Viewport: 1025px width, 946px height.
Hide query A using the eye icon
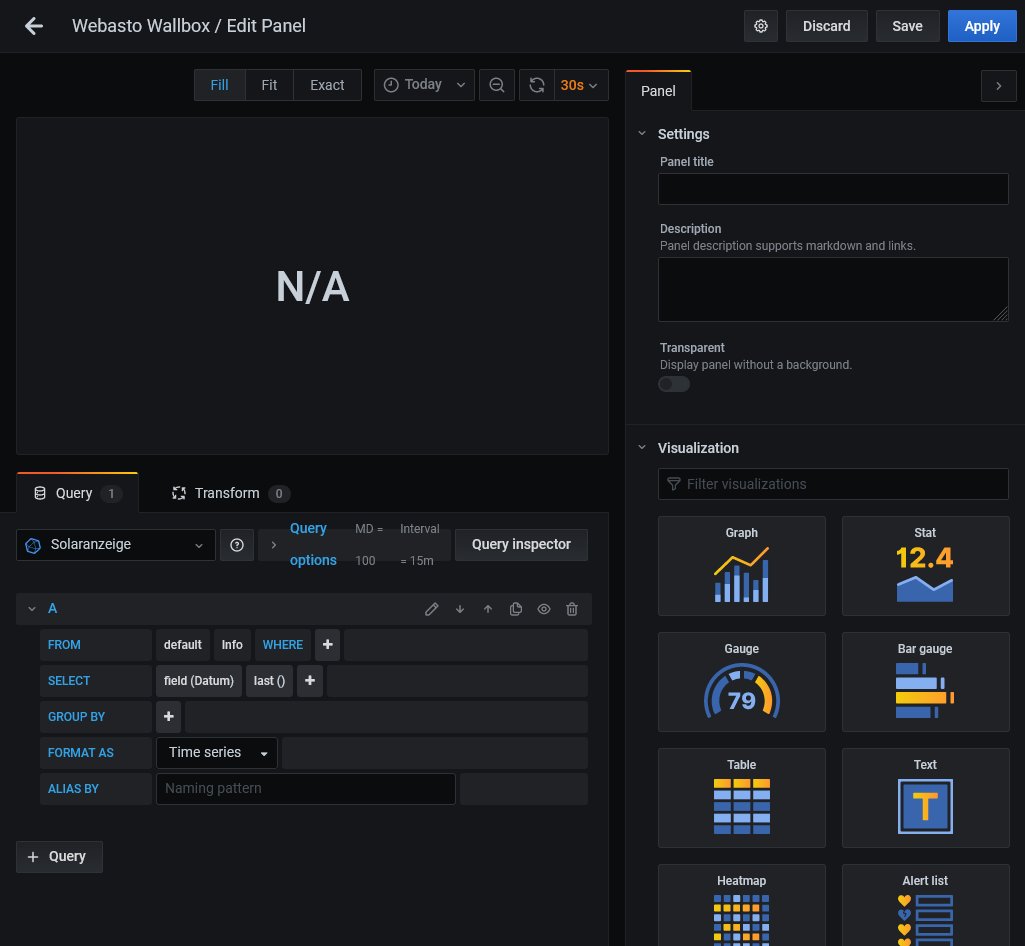tap(544, 609)
